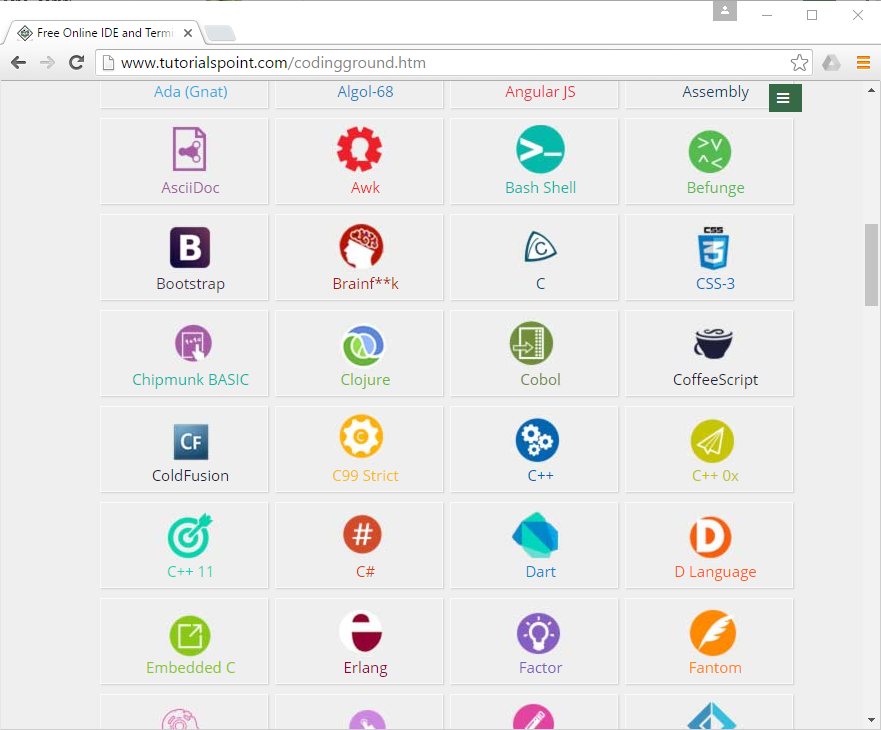881x730 pixels.
Task: Click the Brainf**k text label
Action: (x=365, y=284)
